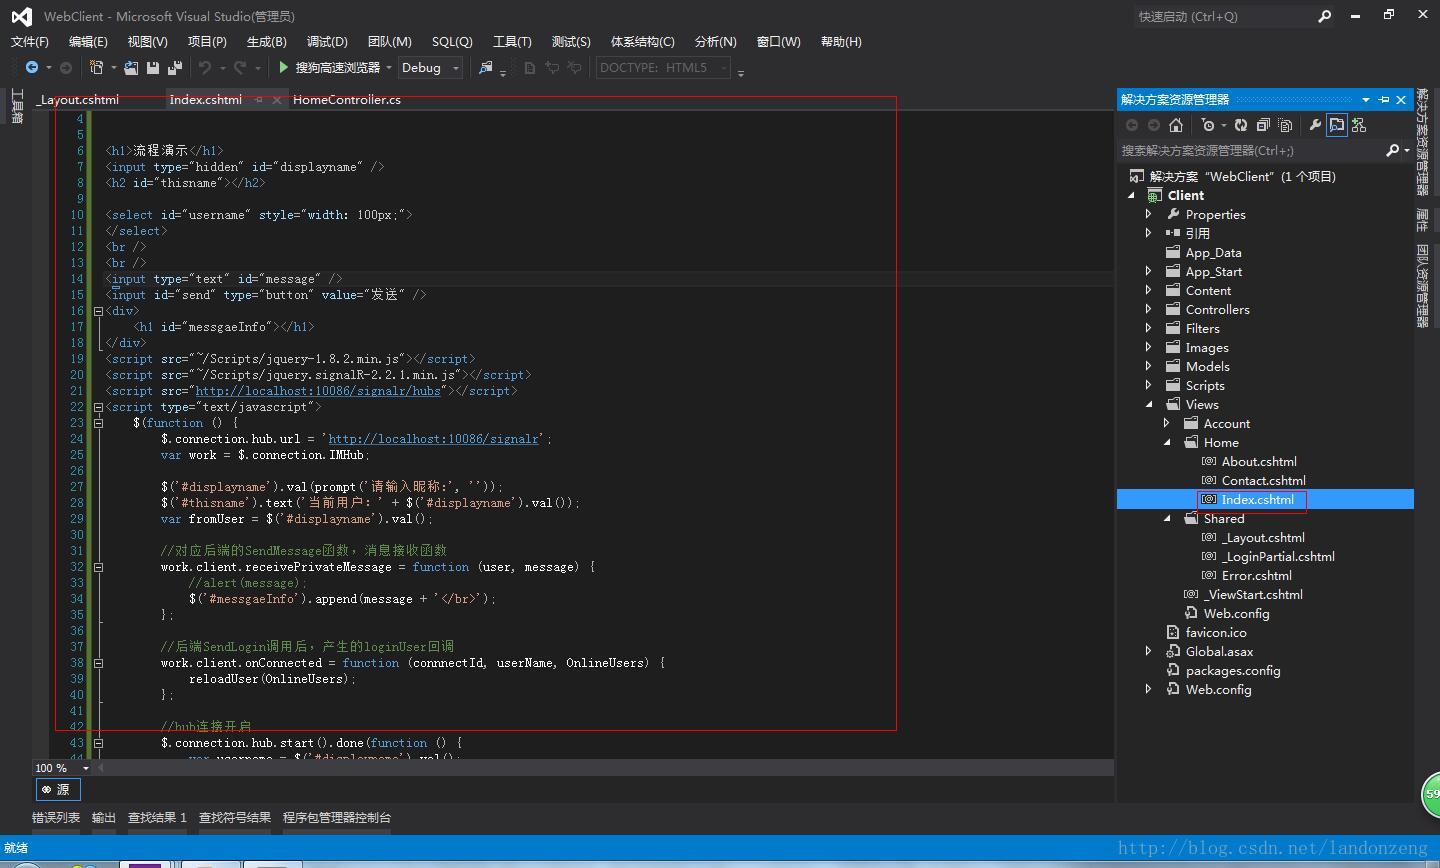Toggle pin on the Index.cshtml tab
This screenshot has width=1440, height=868.
click(259, 100)
